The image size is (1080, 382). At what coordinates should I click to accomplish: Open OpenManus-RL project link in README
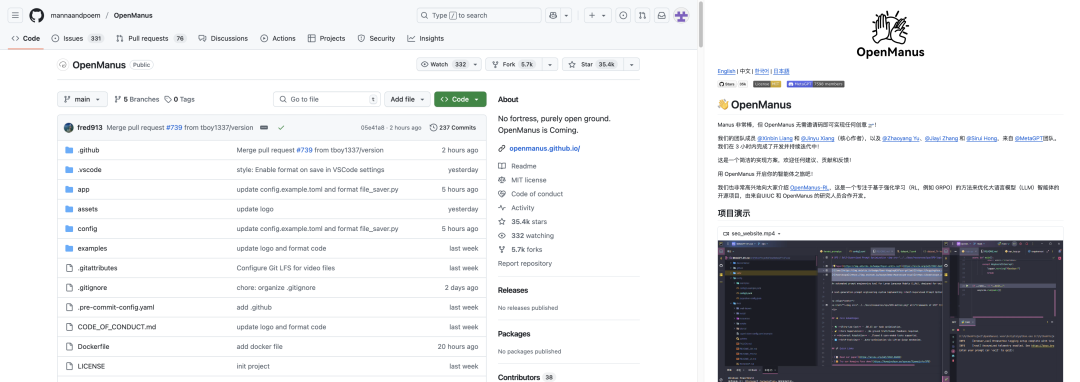(x=809, y=187)
